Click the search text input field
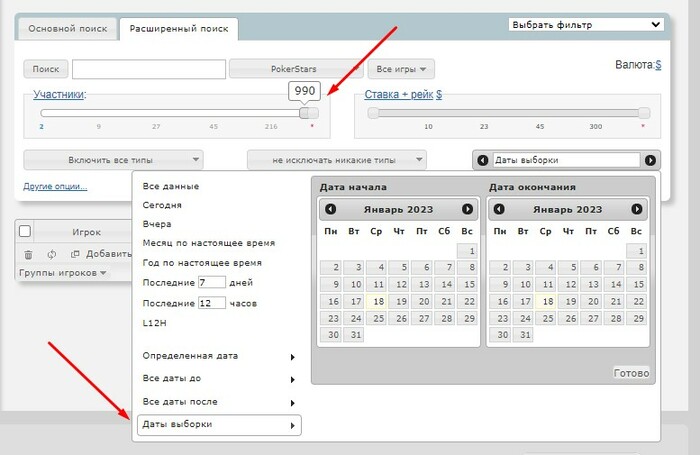700x455 pixels. pyautogui.click(x=149, y=69)
